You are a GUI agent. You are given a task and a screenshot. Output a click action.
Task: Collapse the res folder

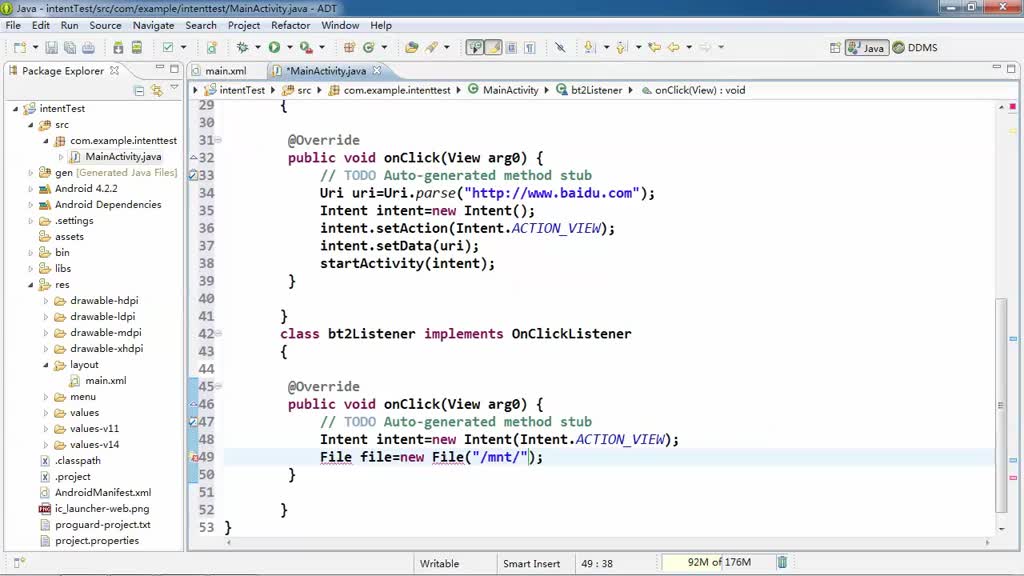[31, 285]
